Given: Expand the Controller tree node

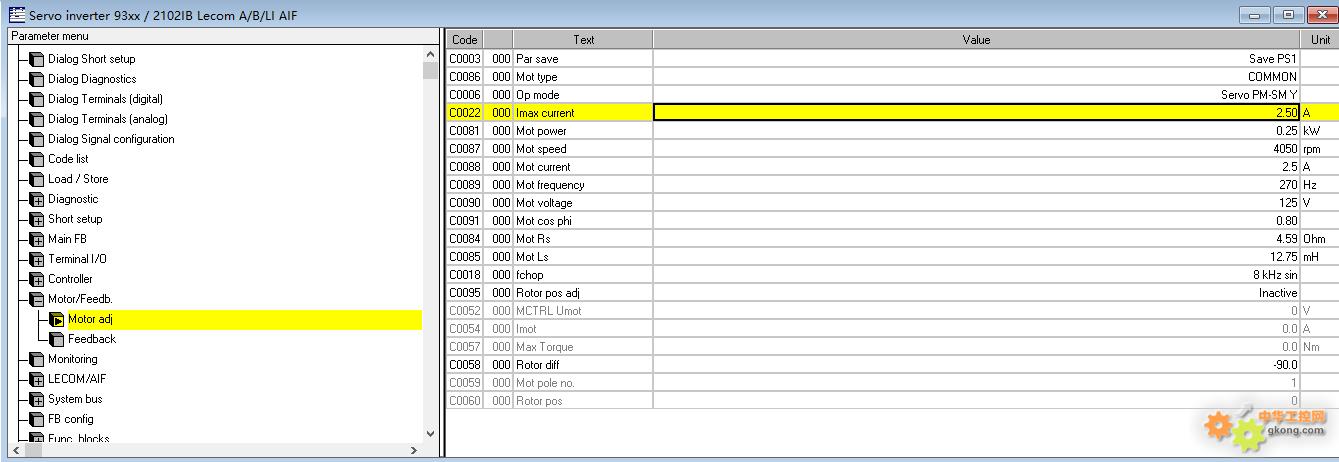Looking at the screenshot, I should [37, 279].
